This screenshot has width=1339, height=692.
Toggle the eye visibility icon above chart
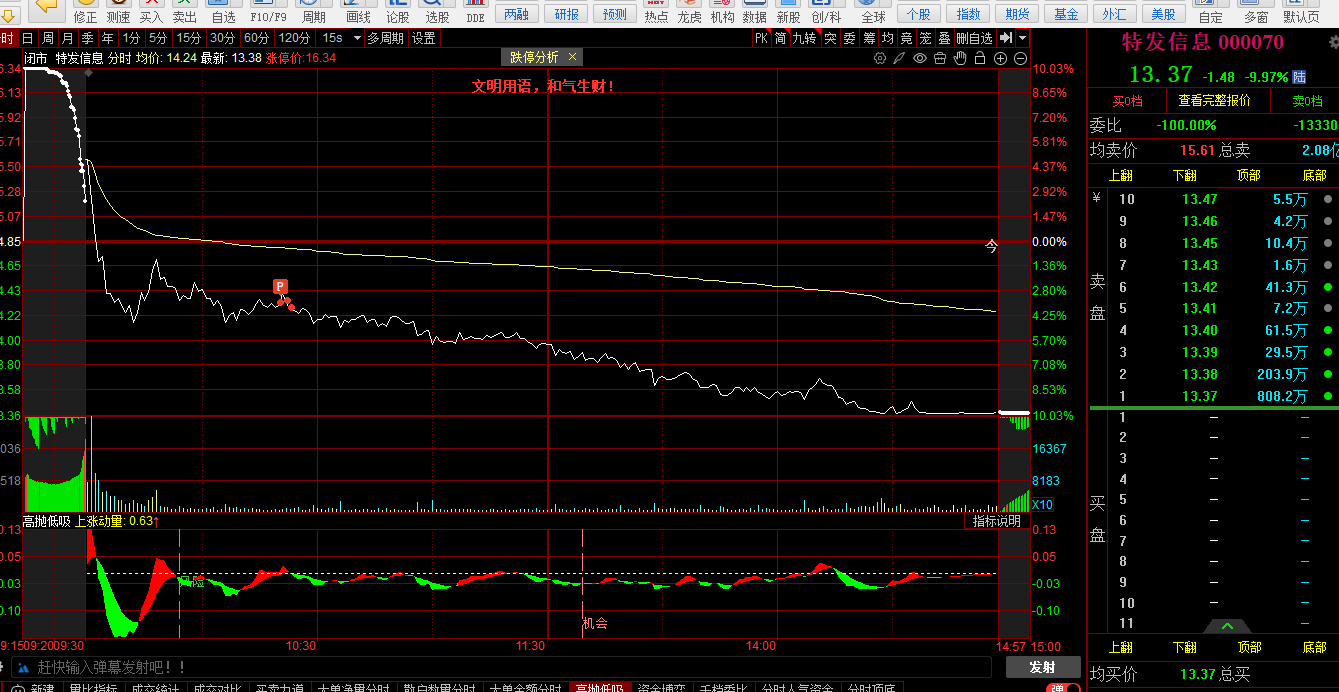tap(920, 58)
